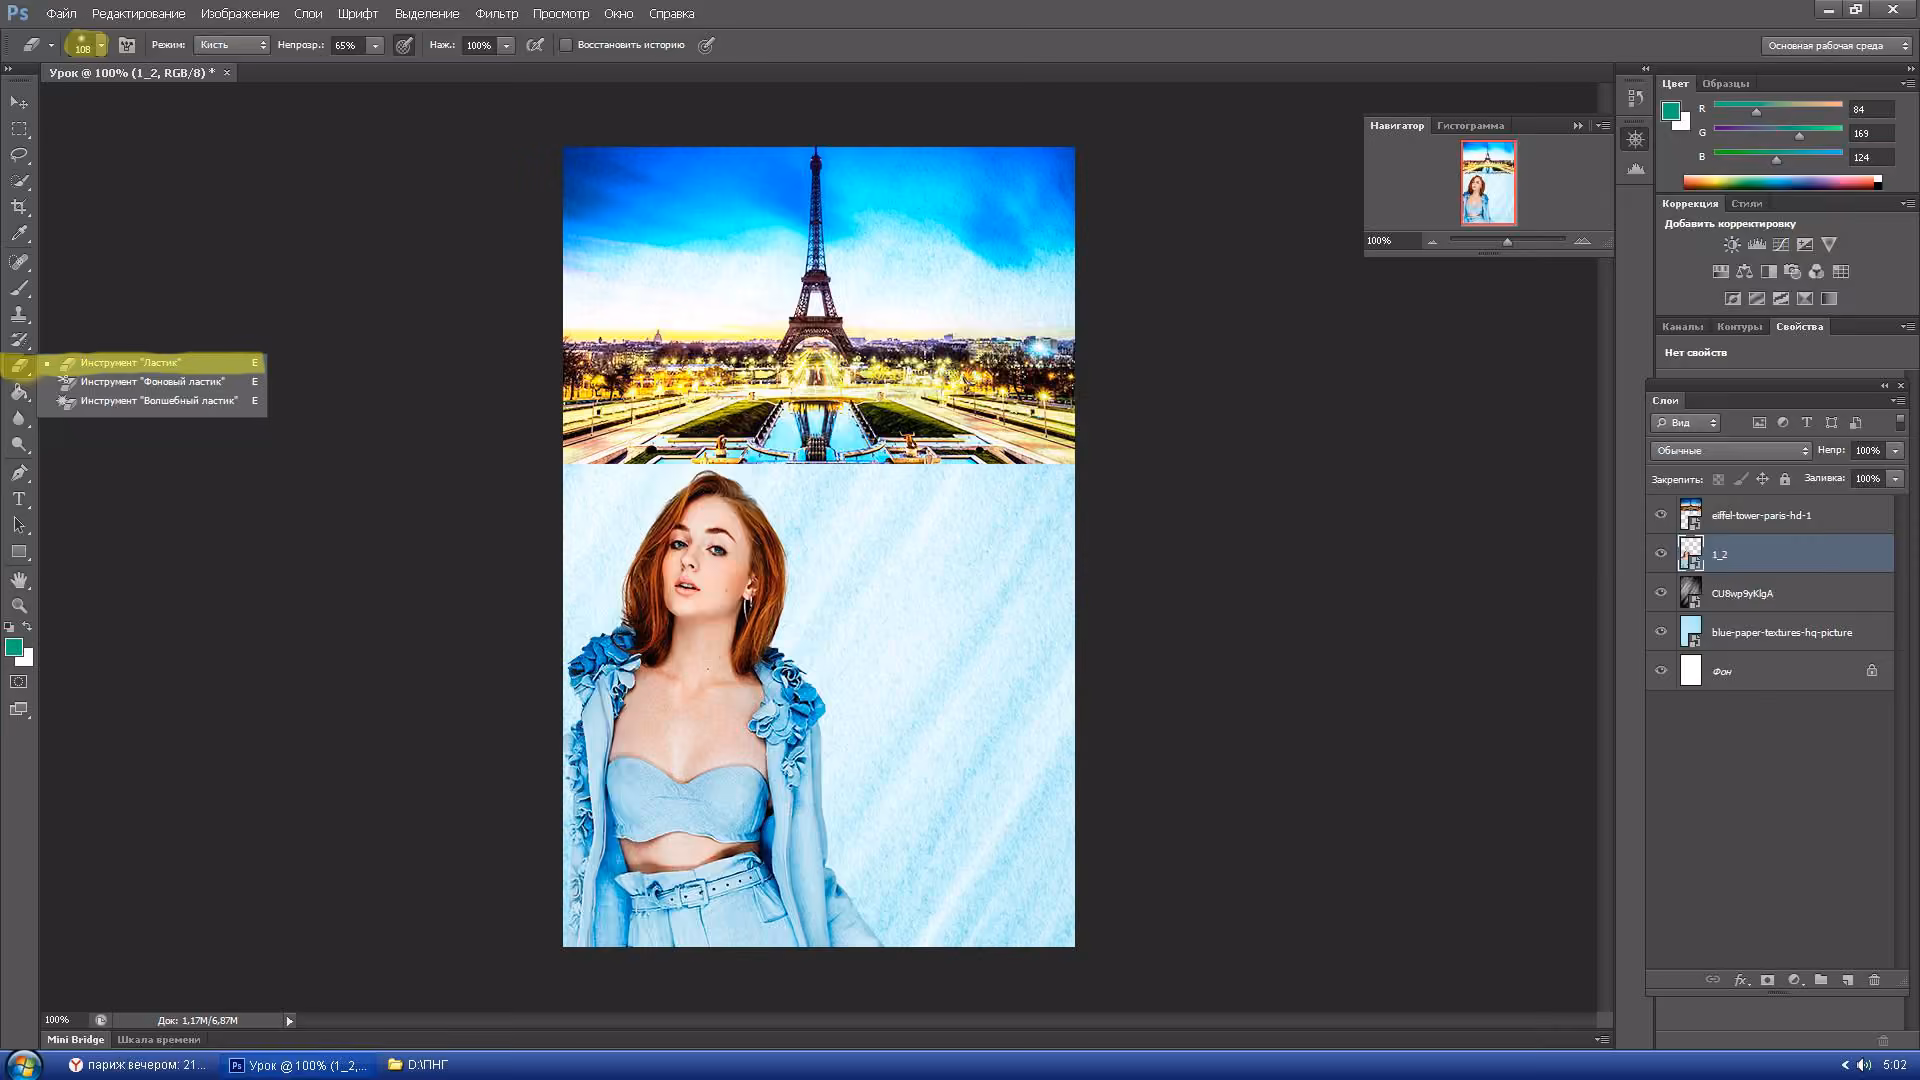The image size is (1920, 1080).
Task: Open the layer filter Вид dropdown
Action: (x=1685, y=423)
